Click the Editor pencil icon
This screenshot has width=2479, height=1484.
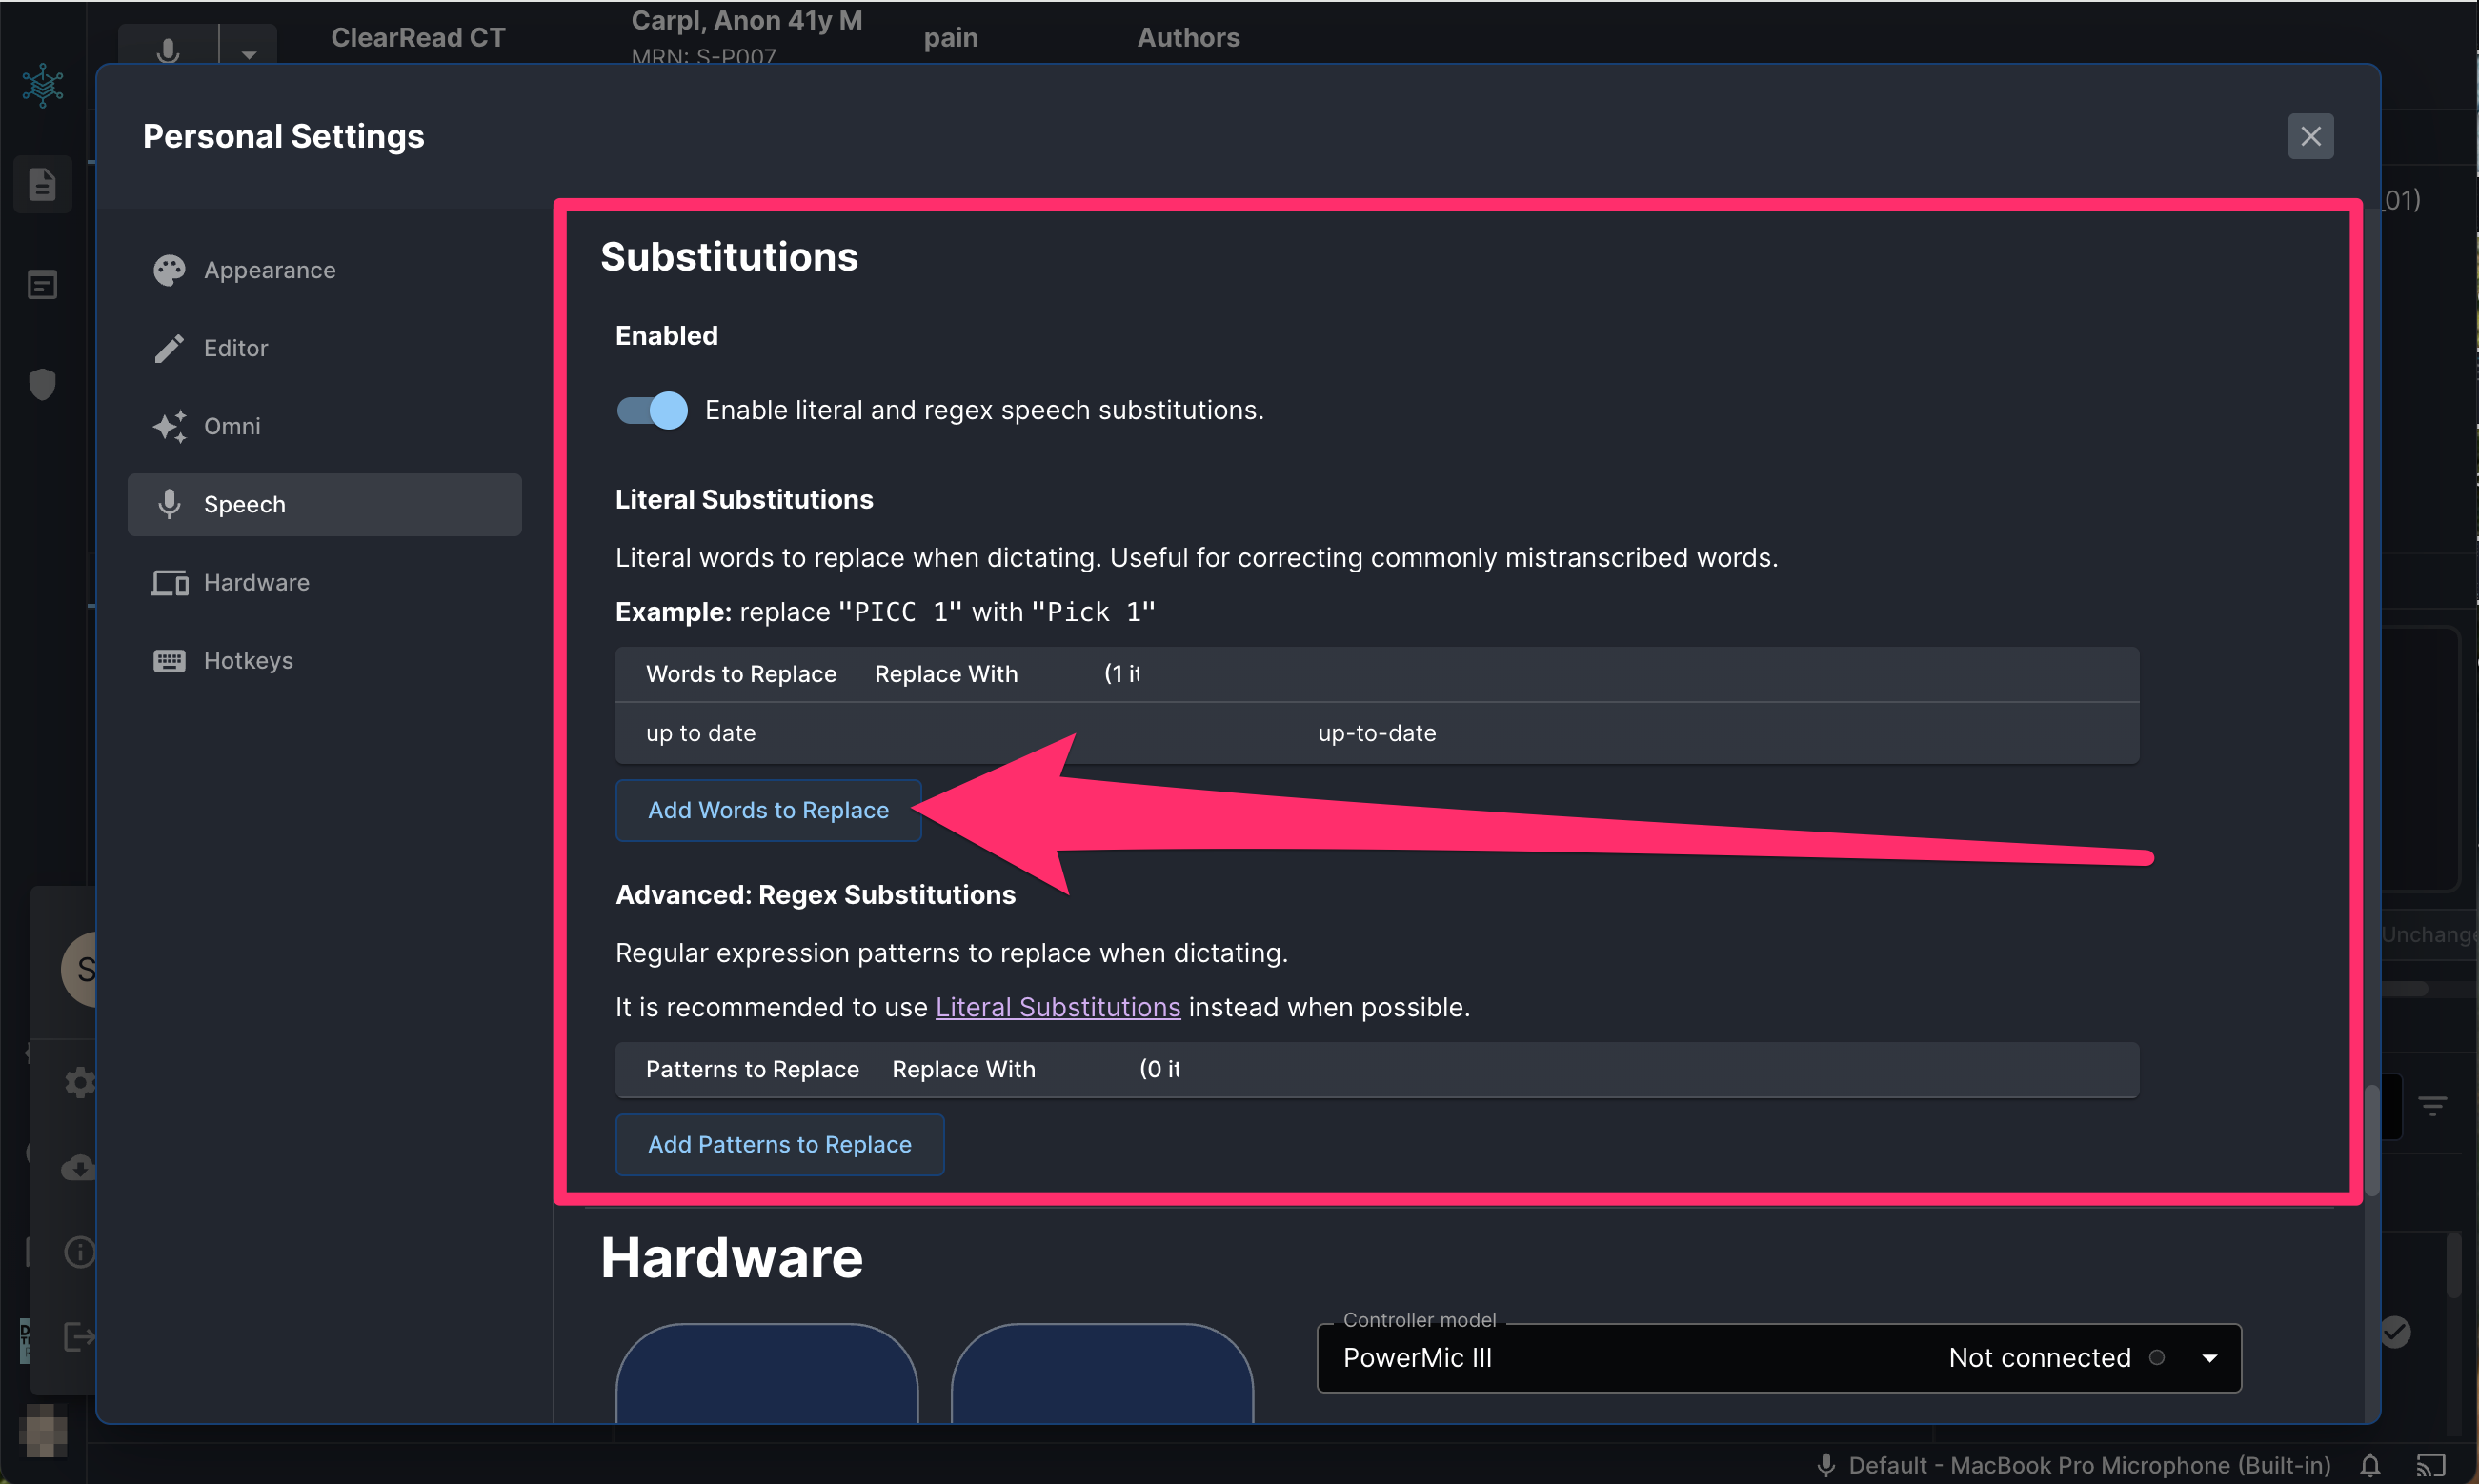pyautogui.click(x=169, y=348)
